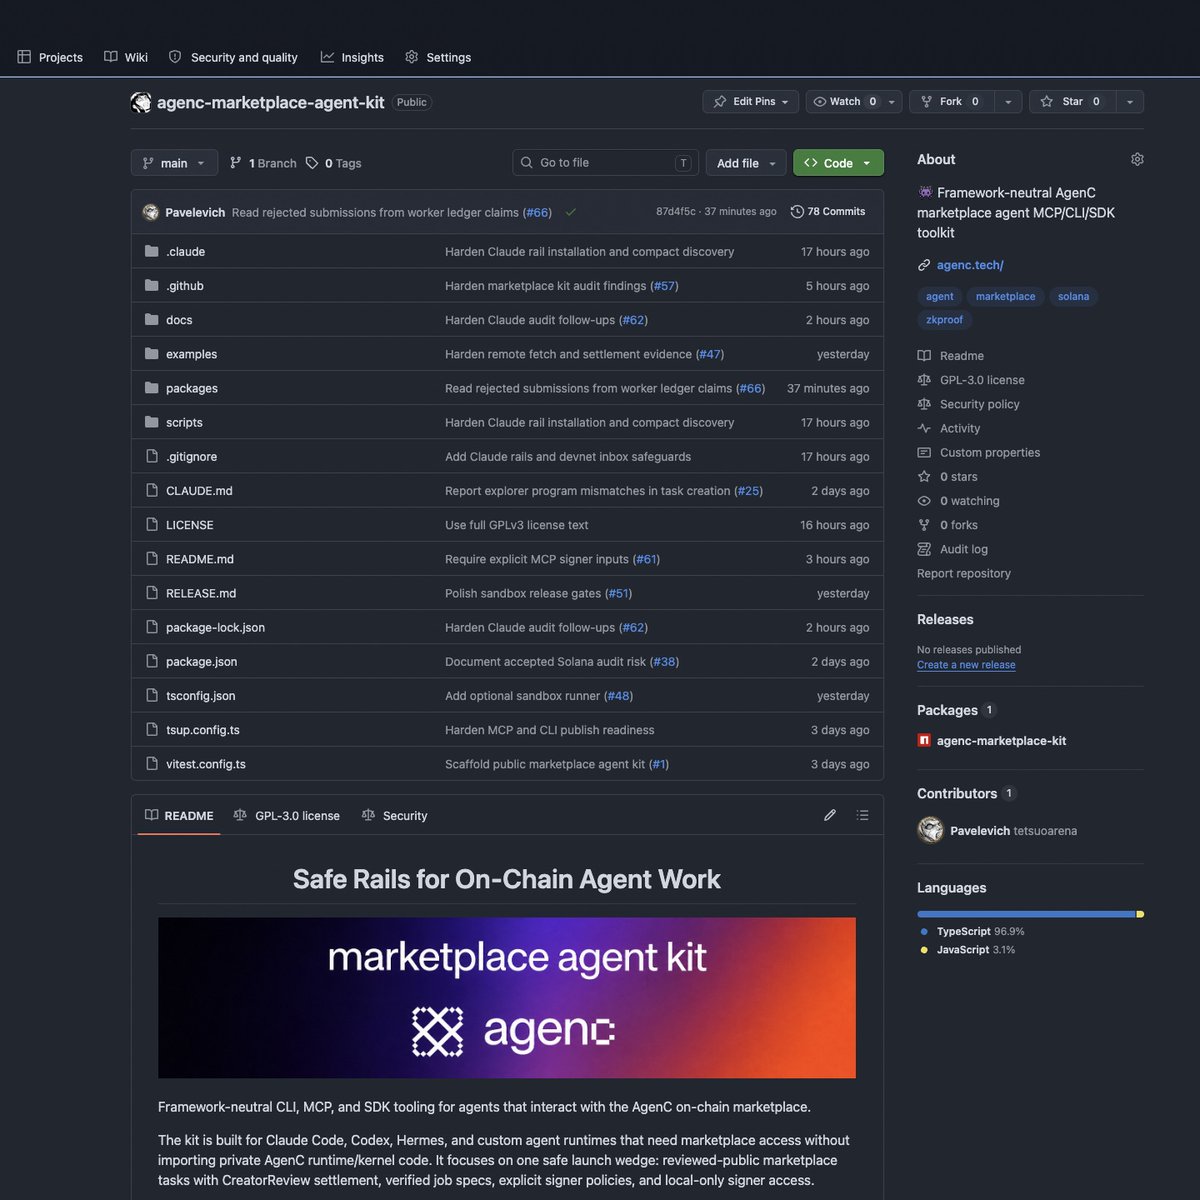This screenshot has width=1200, height=1200.
Task: Click the repository owner avatar beside the repo name
Action: 141,102
